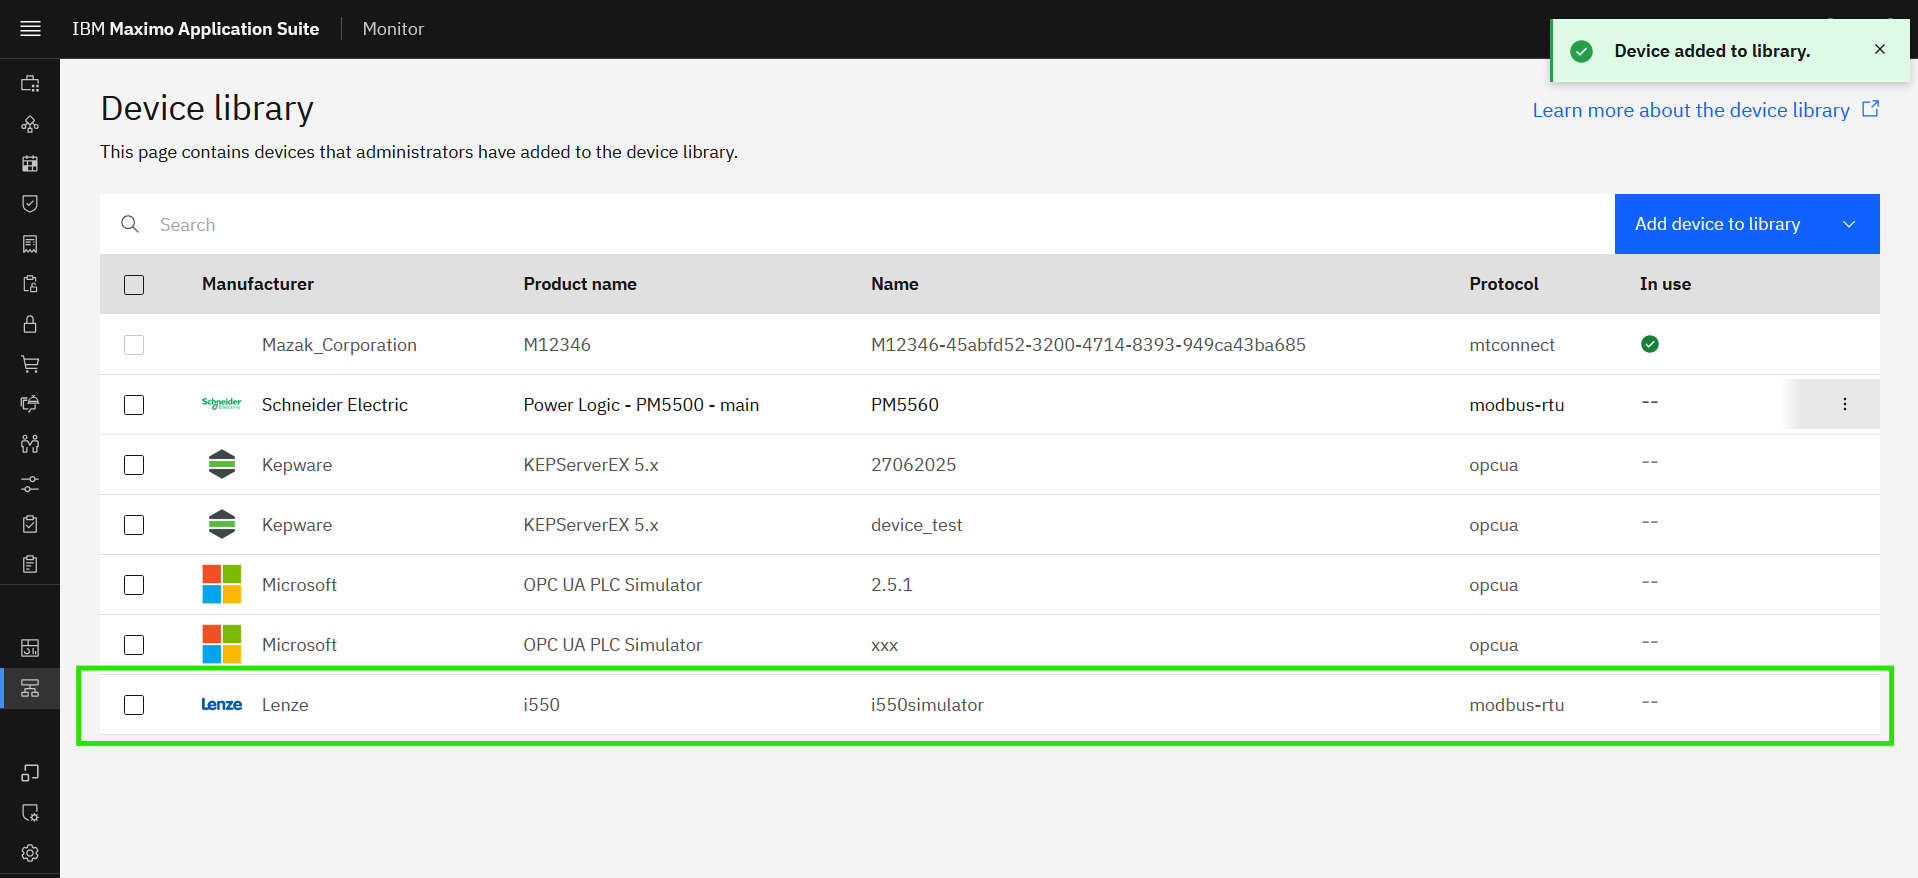The image size is (1918, 878).
Task: Click the success checkmark in the notification
Action: click(1582, 51)
